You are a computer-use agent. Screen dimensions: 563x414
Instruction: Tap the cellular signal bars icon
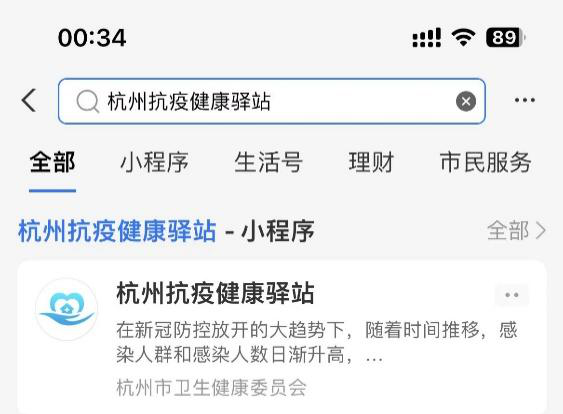pyautogui.click(x=427, y=37)
